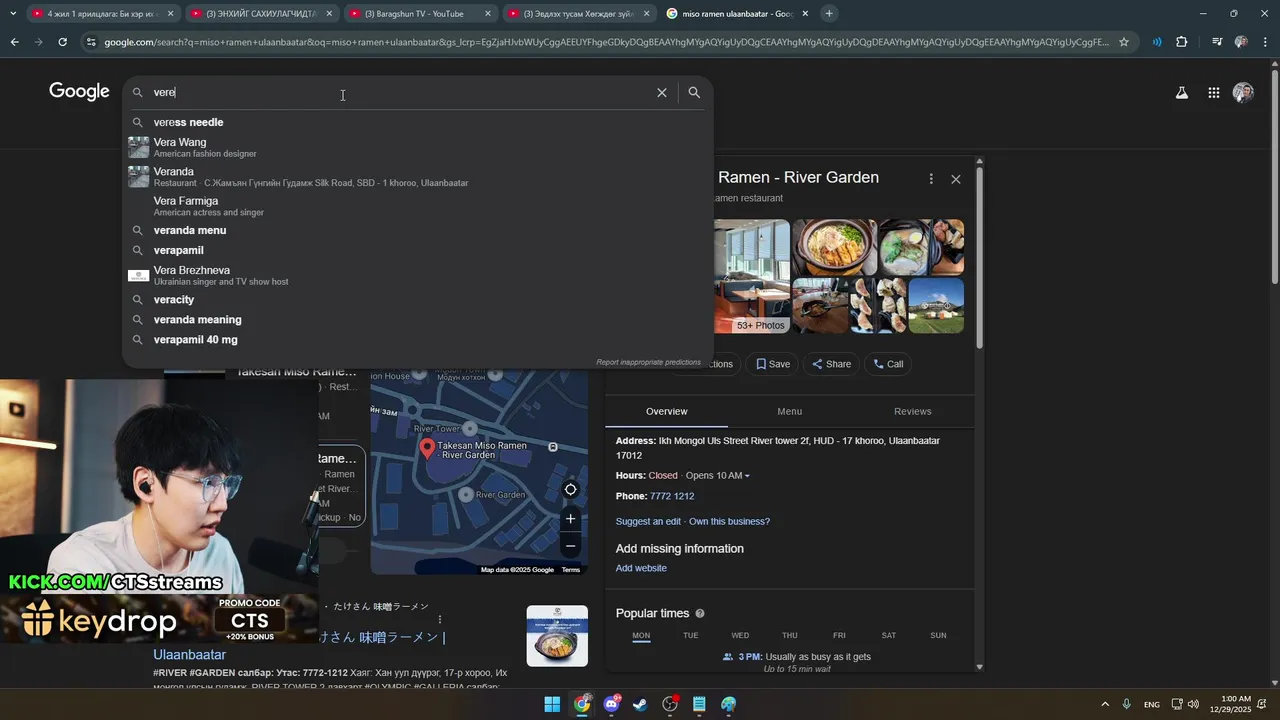View site information icon in address bar

click(91, 42)
